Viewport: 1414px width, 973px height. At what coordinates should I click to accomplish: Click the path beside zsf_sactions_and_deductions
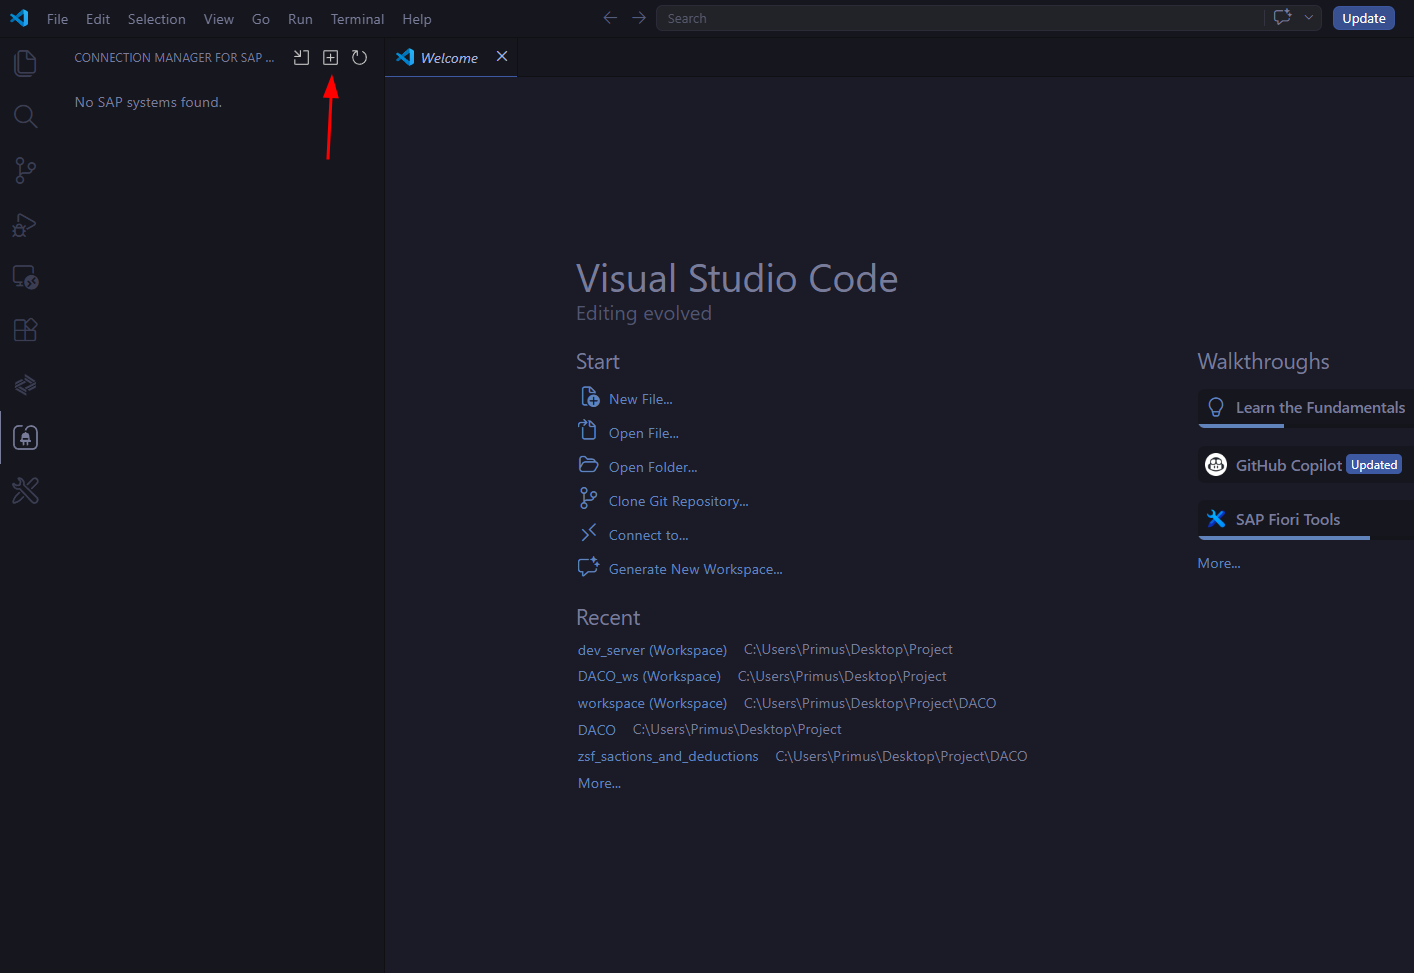901,756
